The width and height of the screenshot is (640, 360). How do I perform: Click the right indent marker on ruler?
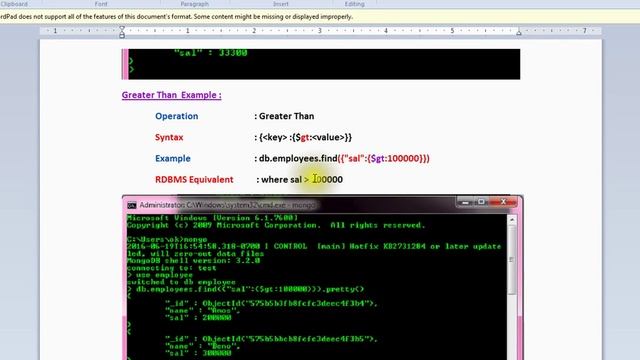coord(519,32)
